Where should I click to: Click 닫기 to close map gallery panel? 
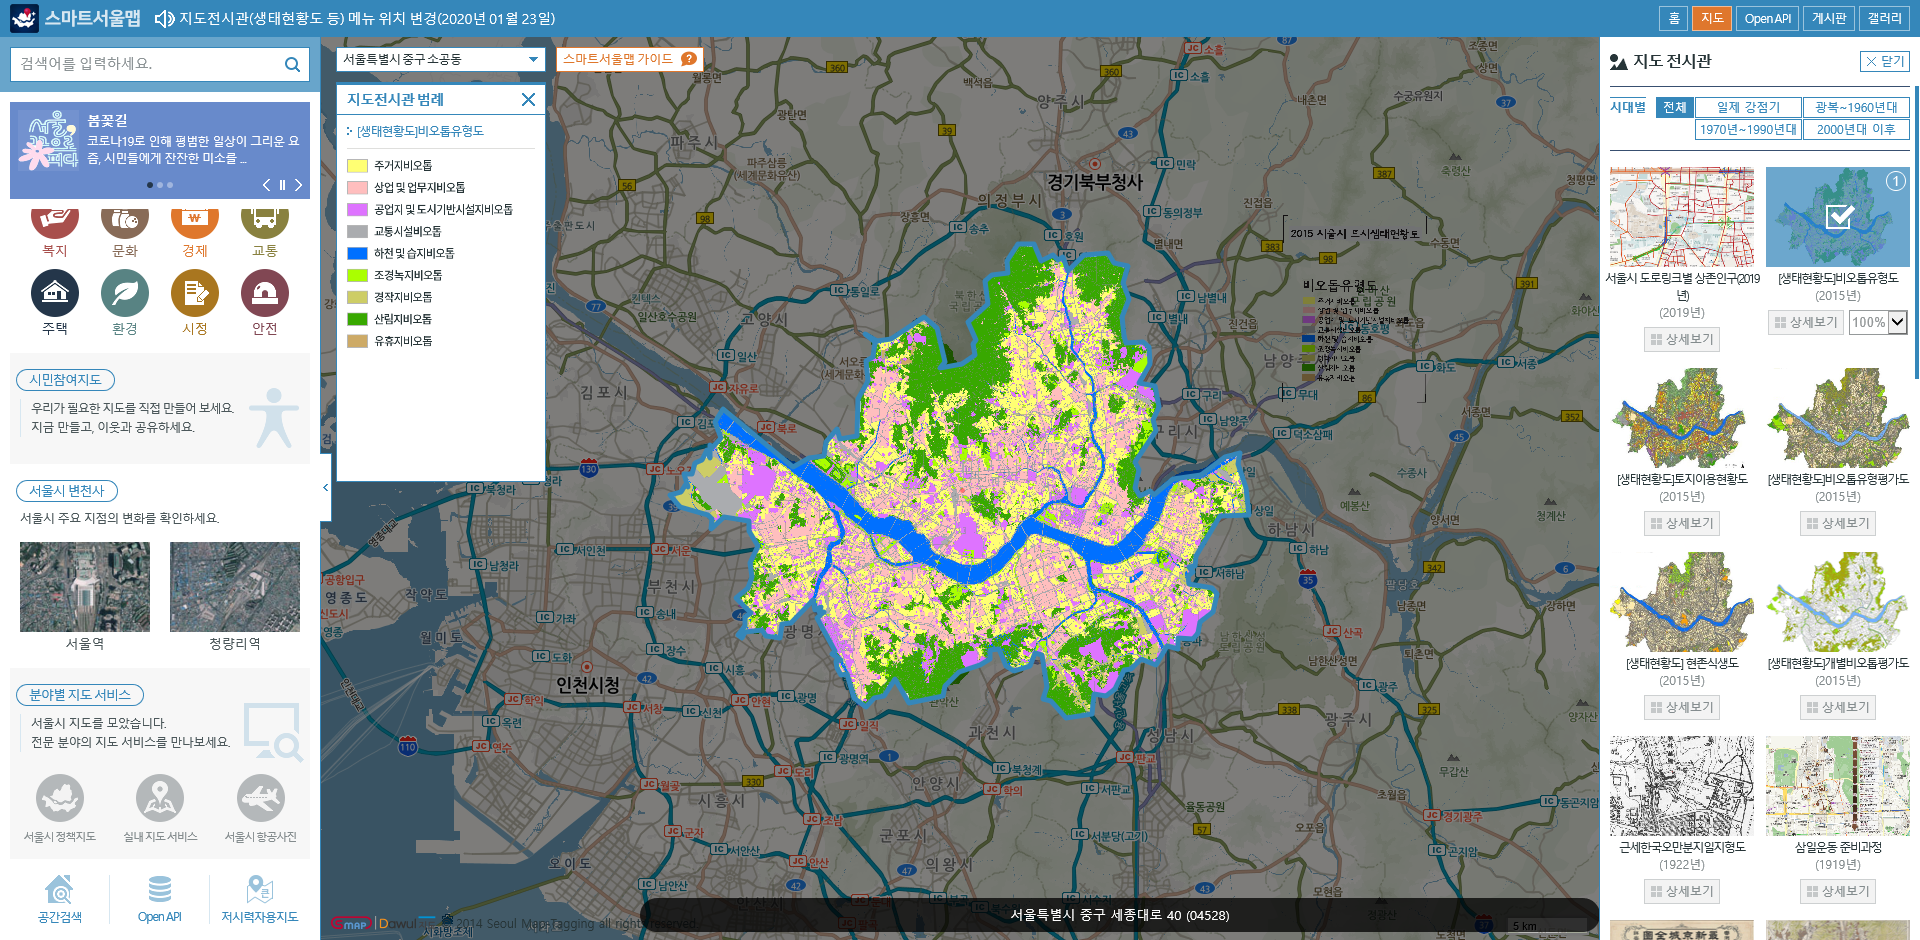point(1885,61)
